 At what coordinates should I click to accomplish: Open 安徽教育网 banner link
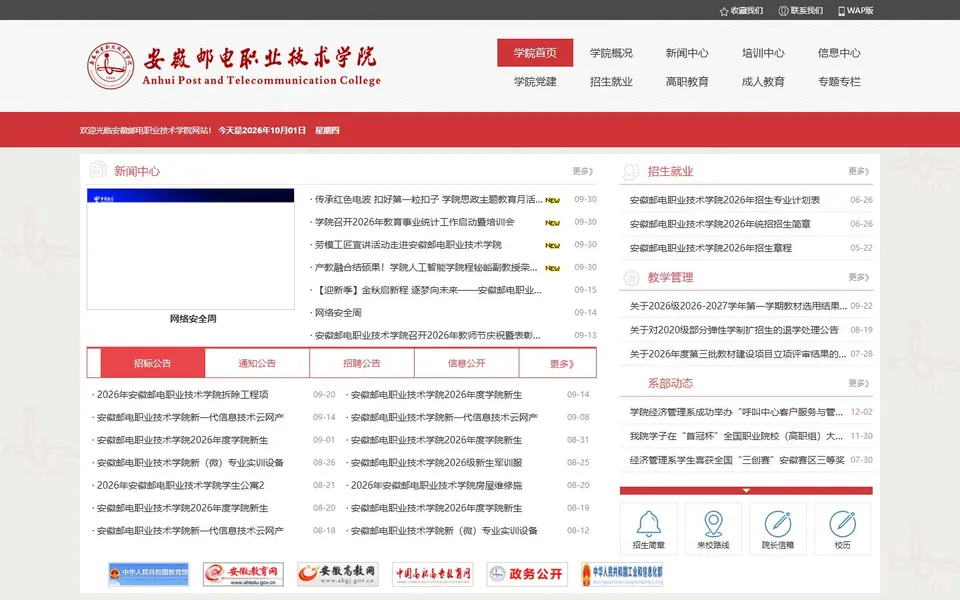tap(243, 574)
